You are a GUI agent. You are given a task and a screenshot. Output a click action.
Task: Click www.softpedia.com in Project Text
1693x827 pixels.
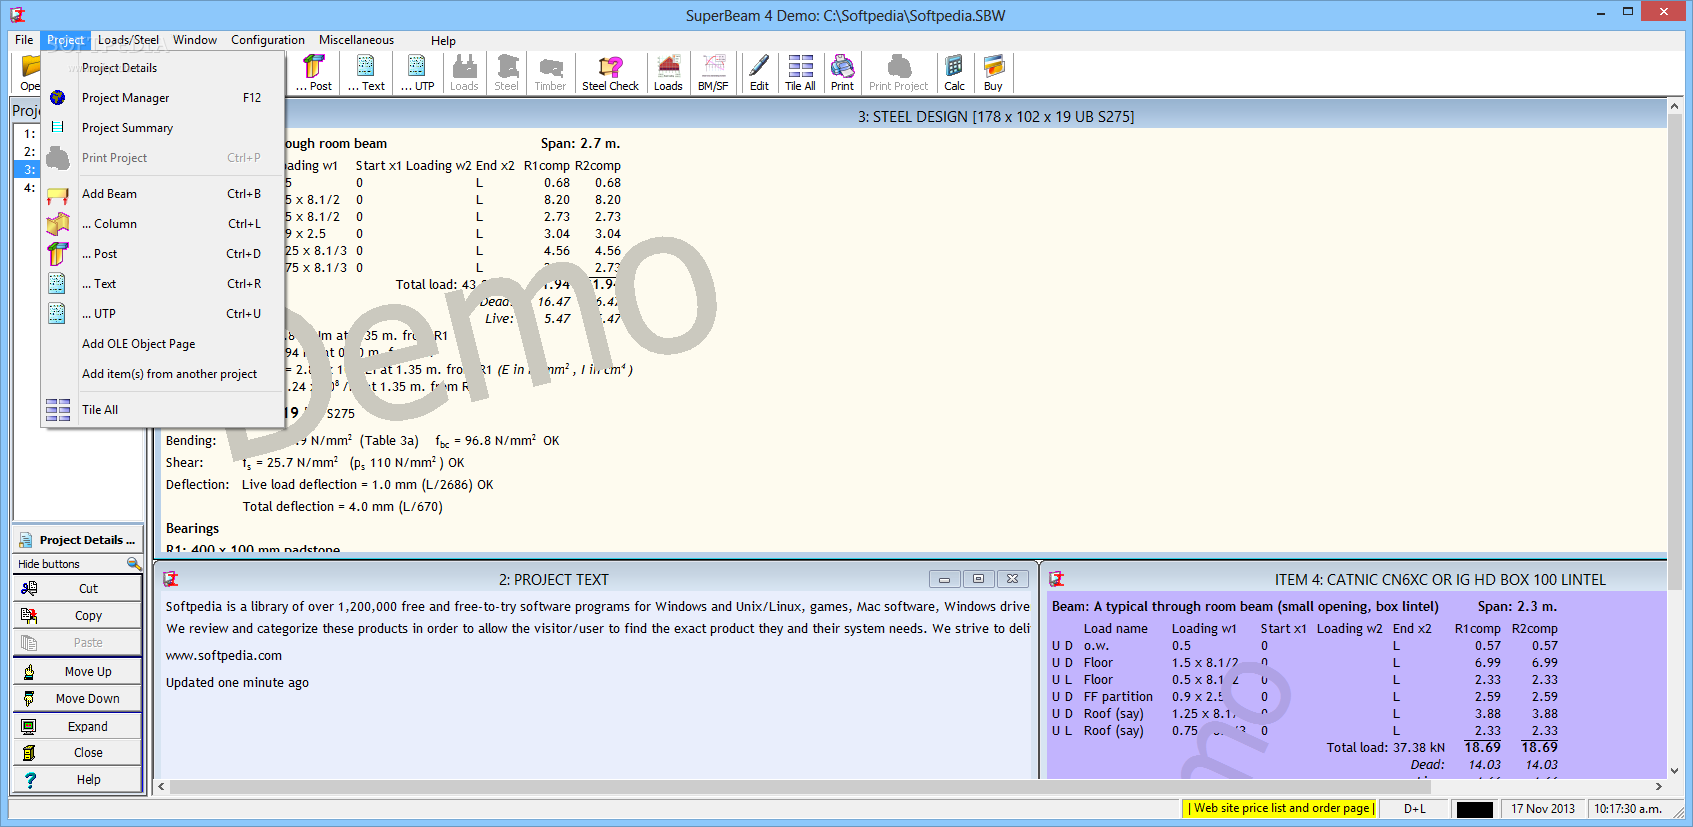click(224, 656)
